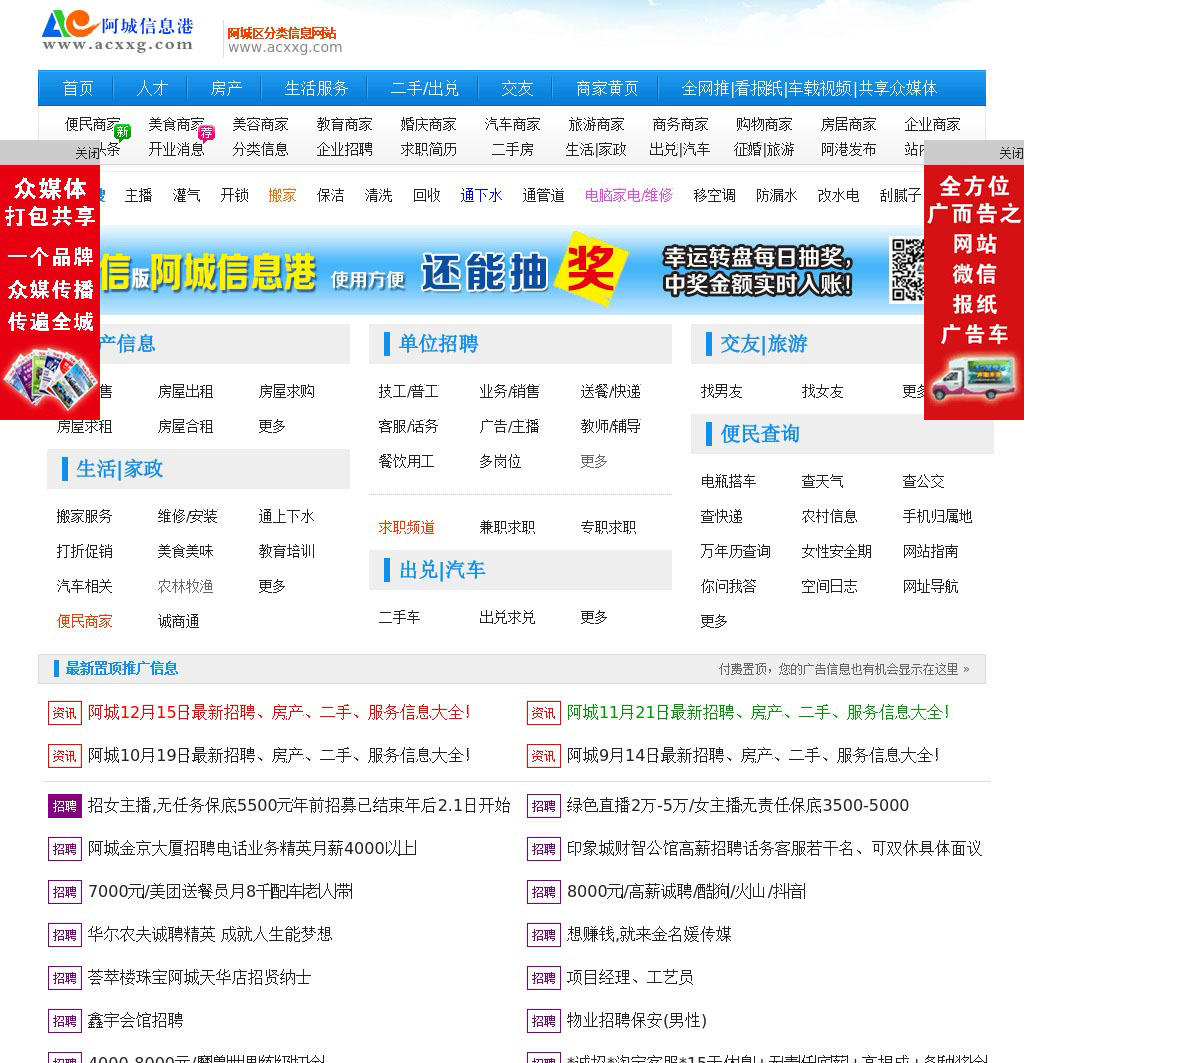This screenshot has width=1200, height=1063.
Task: Open the 房产 tab in the blue navigation bar
Action: [x=226, y=88]
